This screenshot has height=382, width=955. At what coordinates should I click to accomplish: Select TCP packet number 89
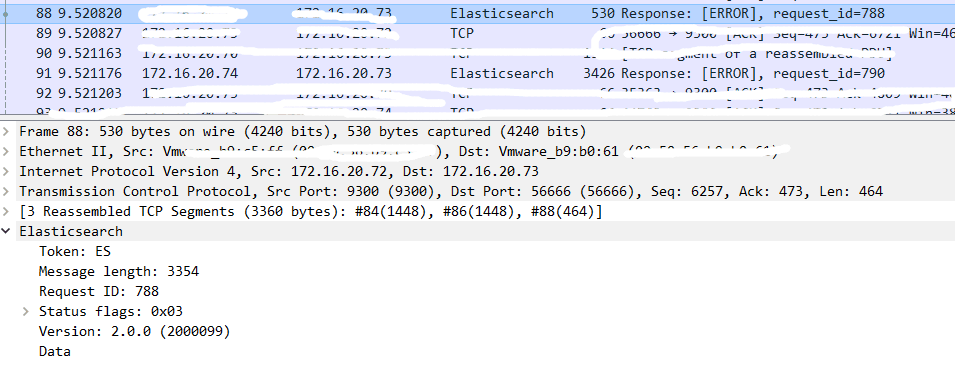(x=478, y=34)
